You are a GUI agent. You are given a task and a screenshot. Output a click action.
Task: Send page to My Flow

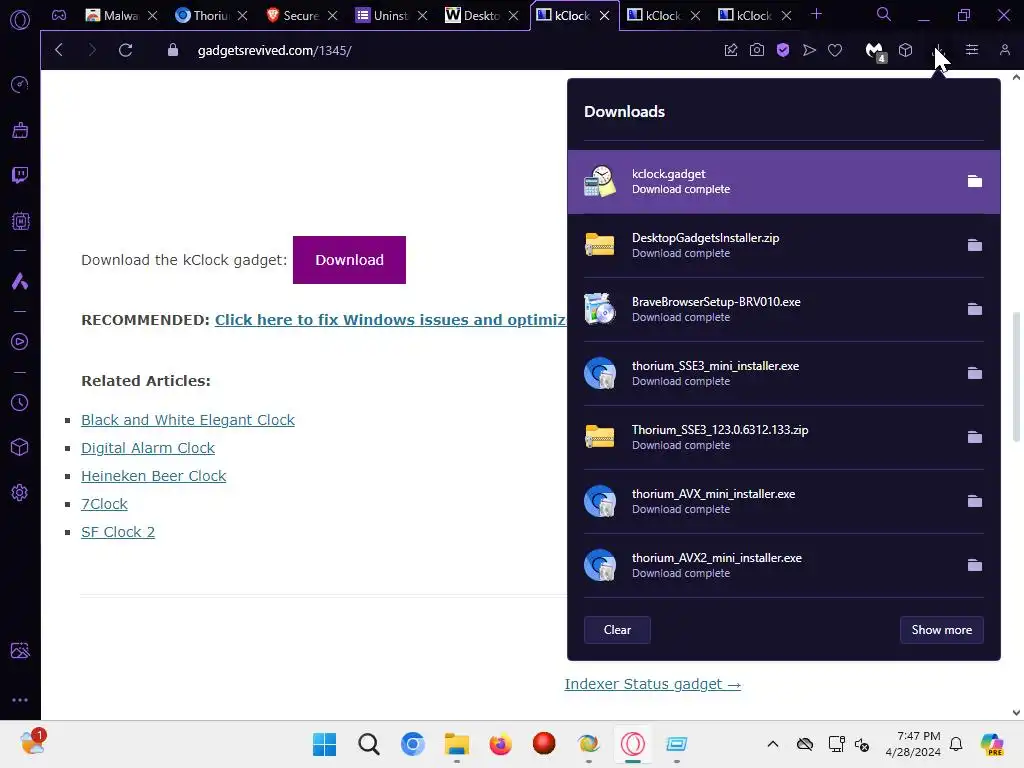tap(809, 50)
